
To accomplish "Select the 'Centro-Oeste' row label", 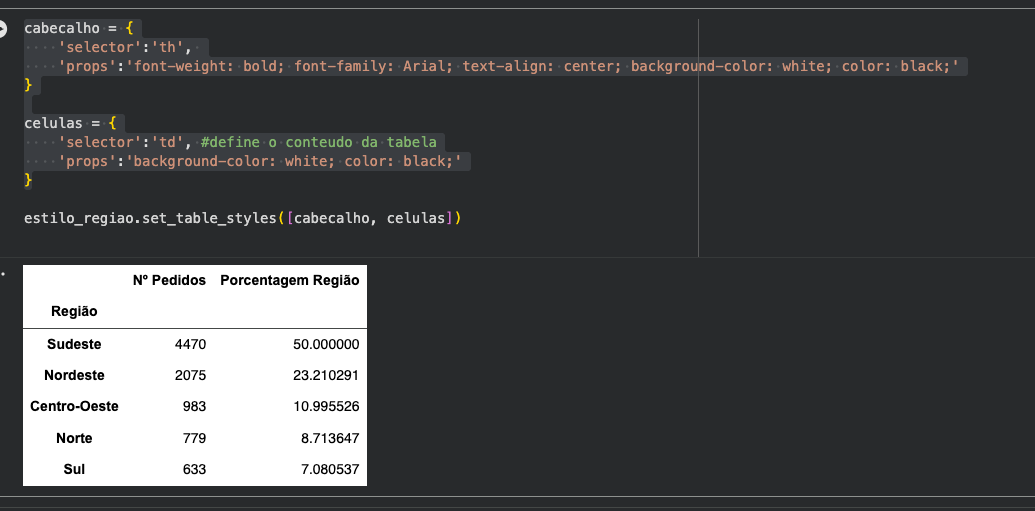I will (74, 407).
